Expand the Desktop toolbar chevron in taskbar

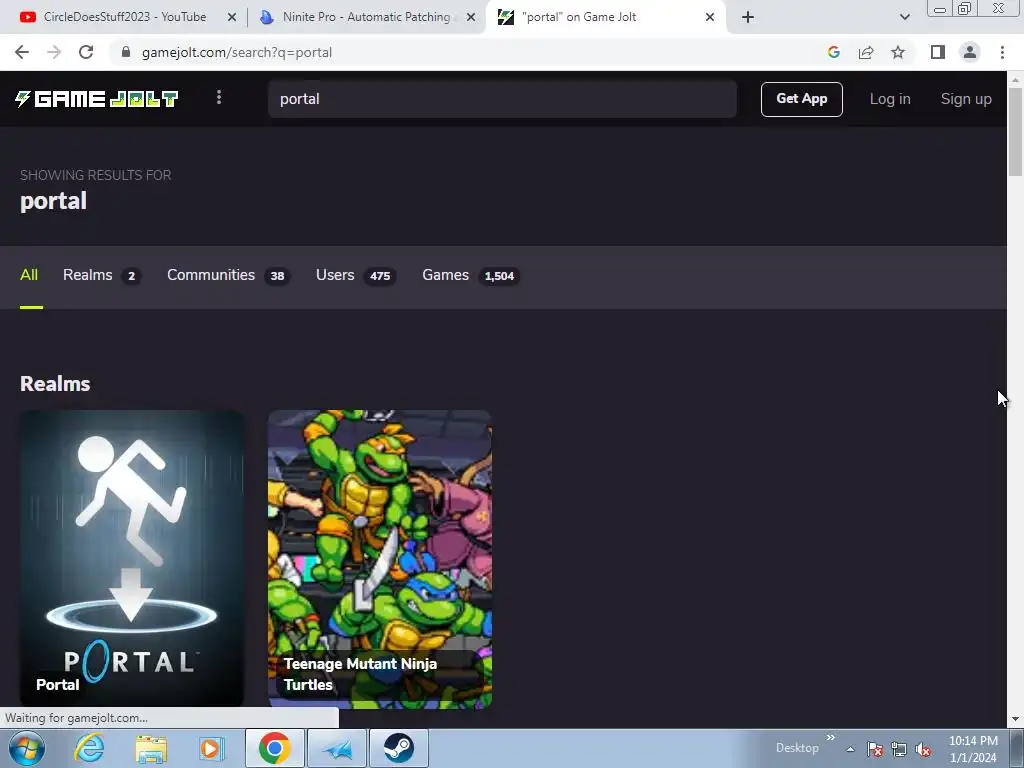click(831, 738)
